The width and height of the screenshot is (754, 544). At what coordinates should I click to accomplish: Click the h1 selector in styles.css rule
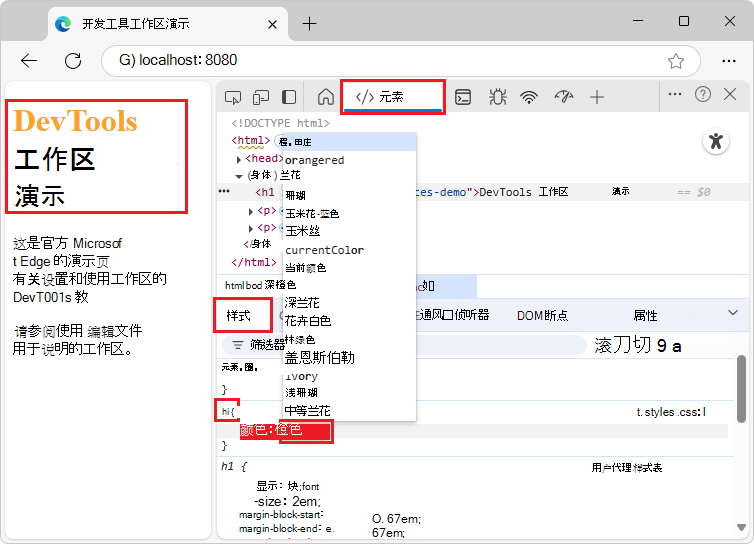coord(228,411)
